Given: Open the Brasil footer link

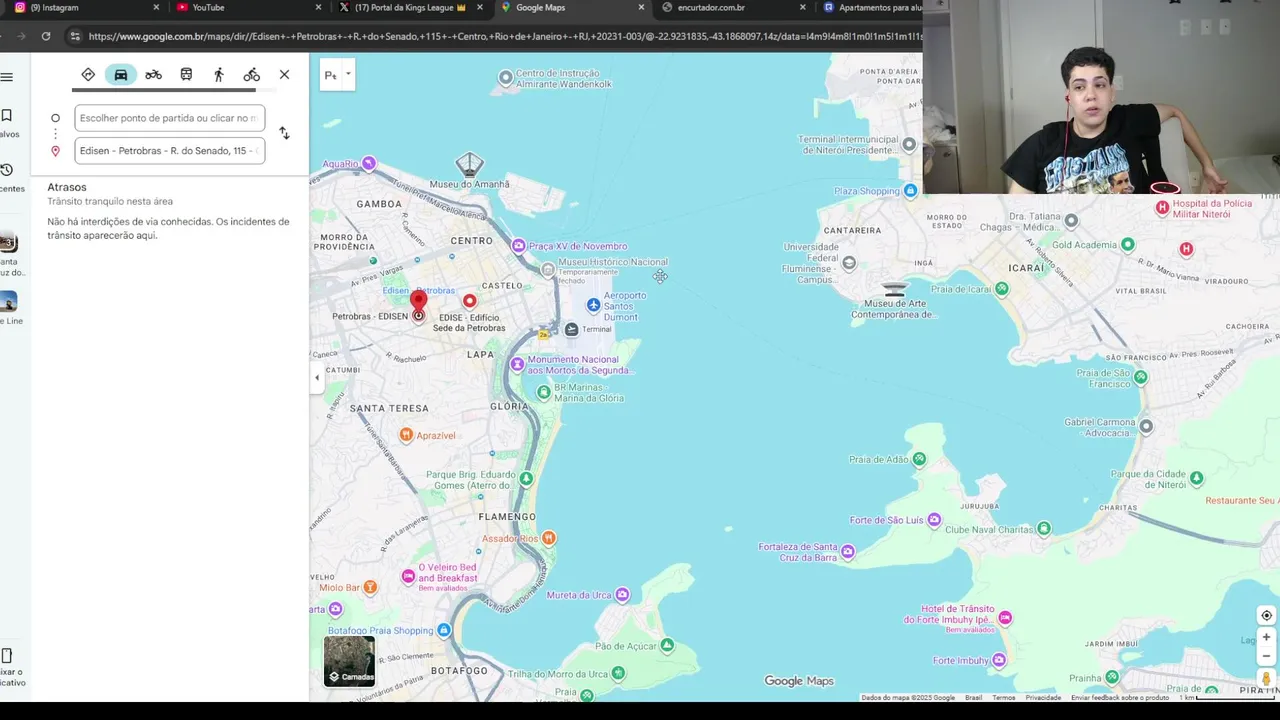Looking at the screenshot, I should (973, 698).
